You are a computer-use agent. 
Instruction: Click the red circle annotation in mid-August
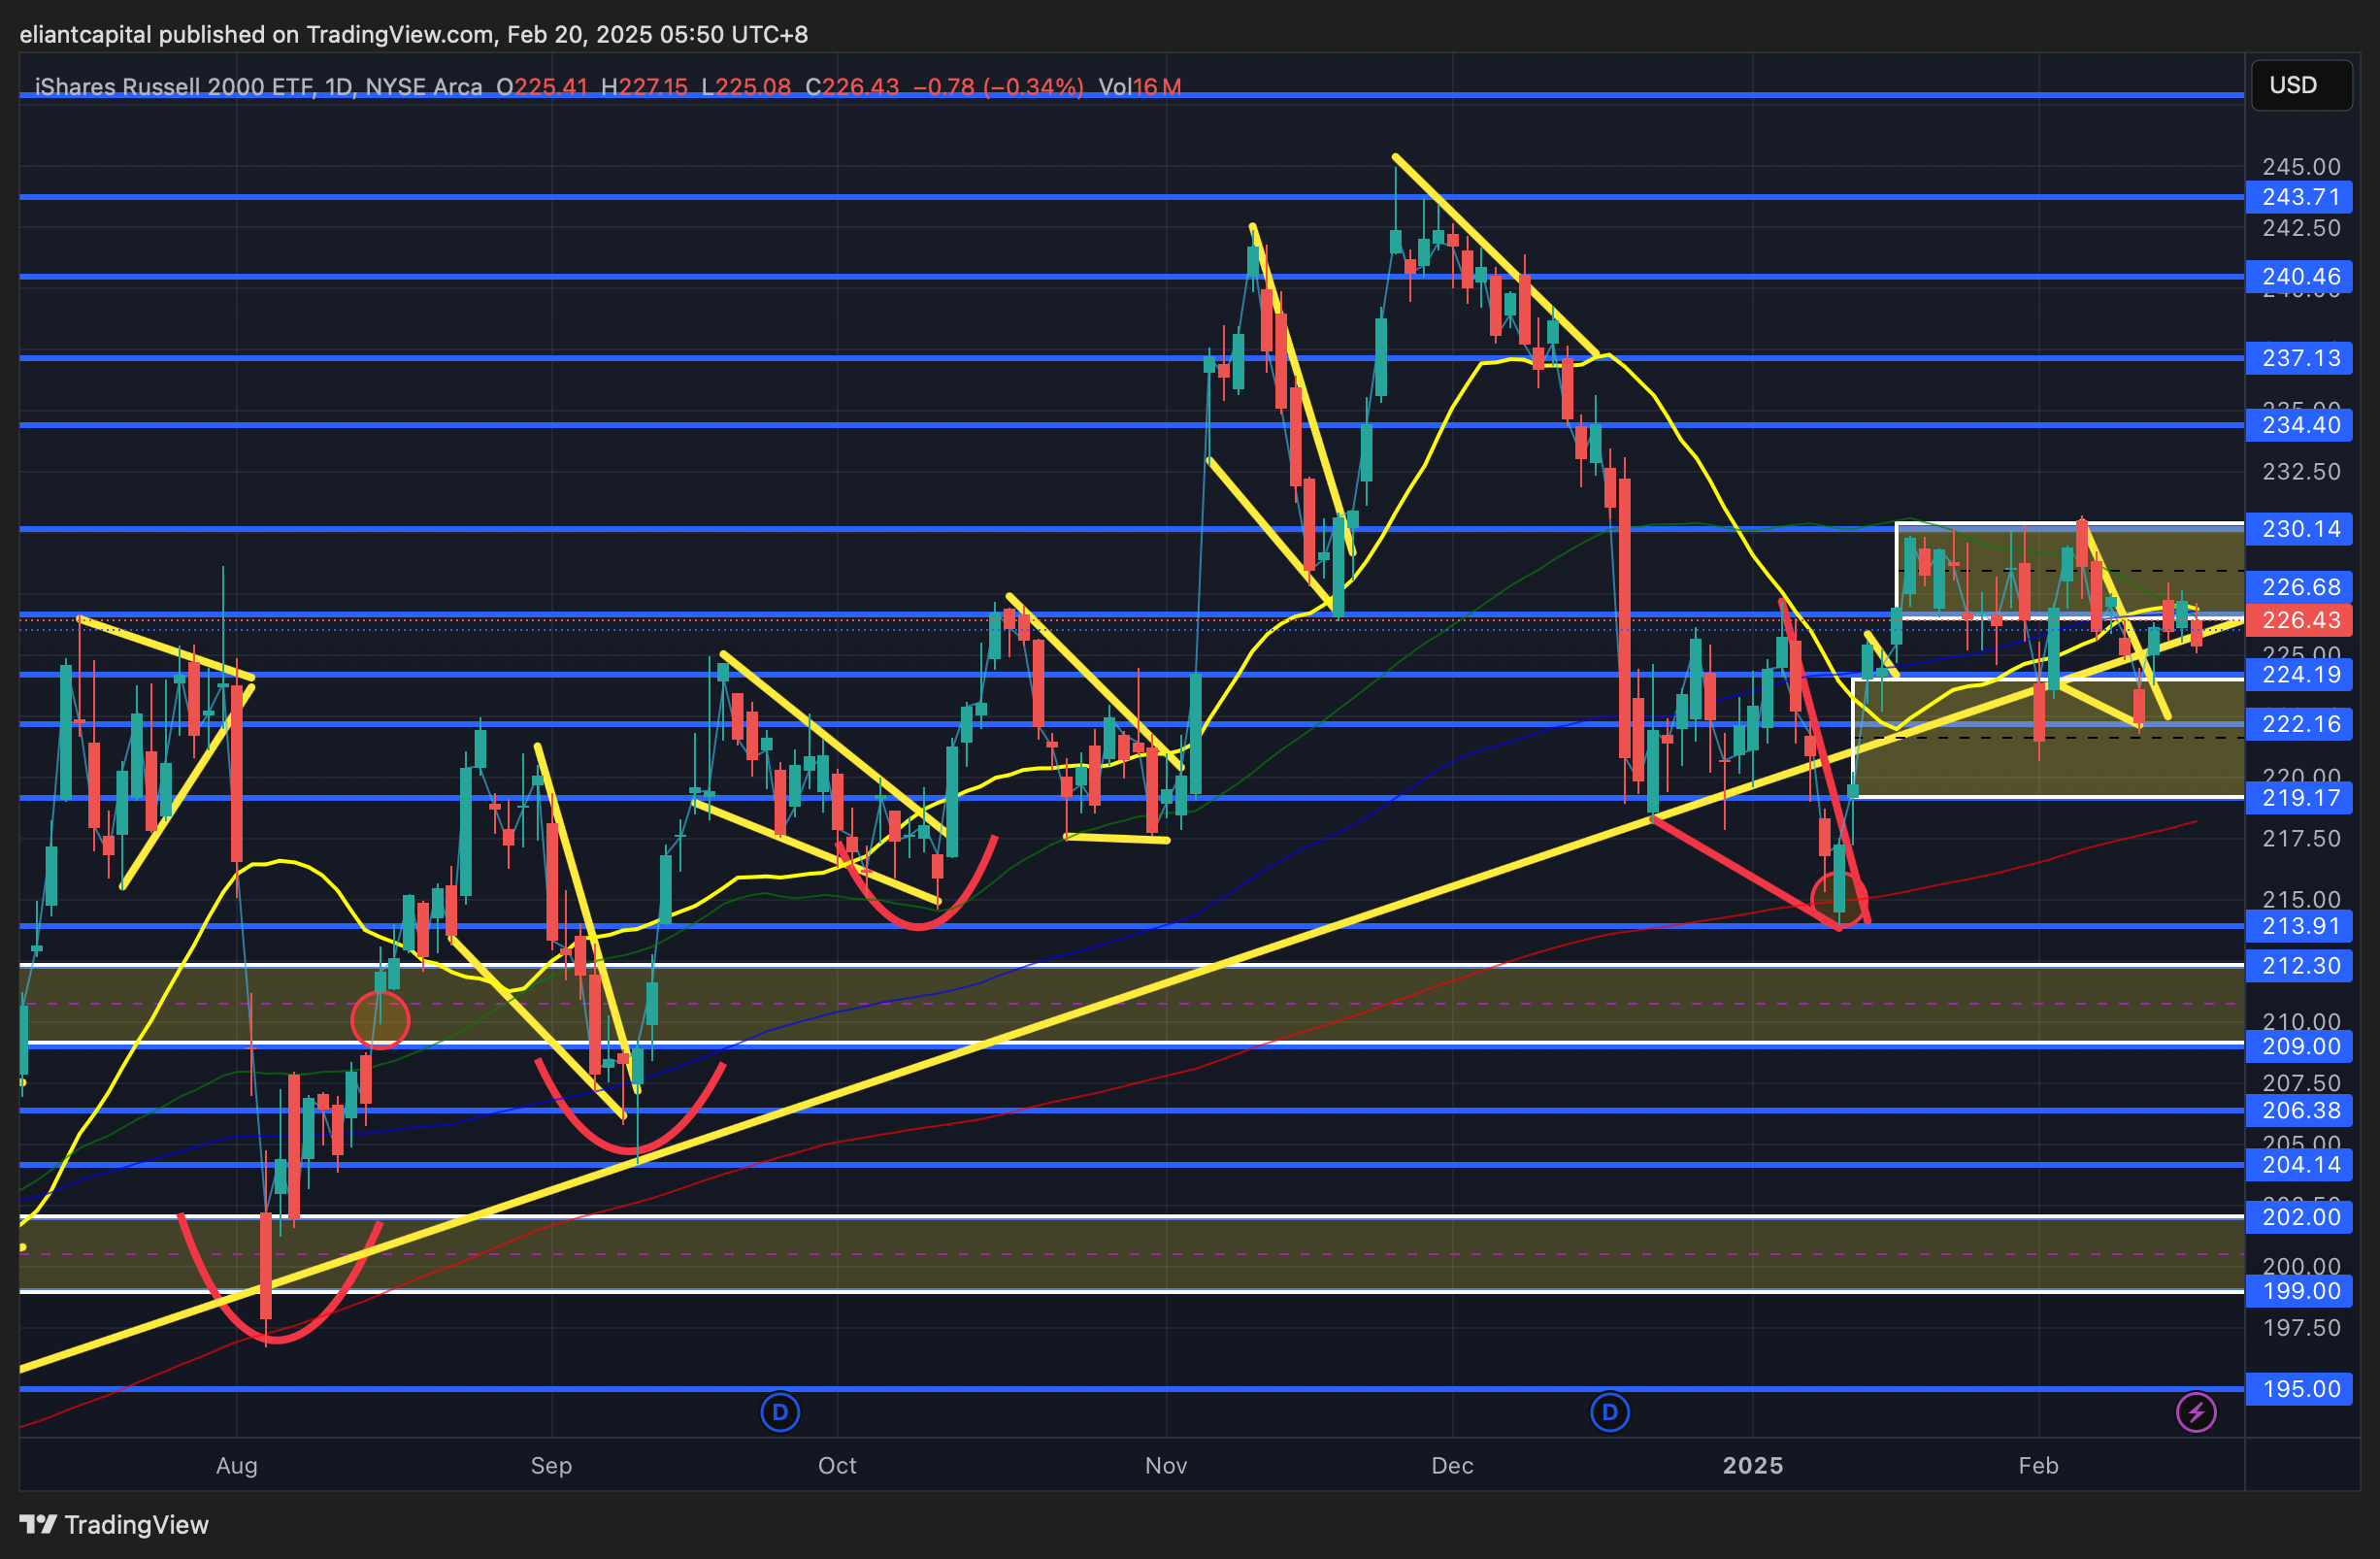tap(380, 1020)
